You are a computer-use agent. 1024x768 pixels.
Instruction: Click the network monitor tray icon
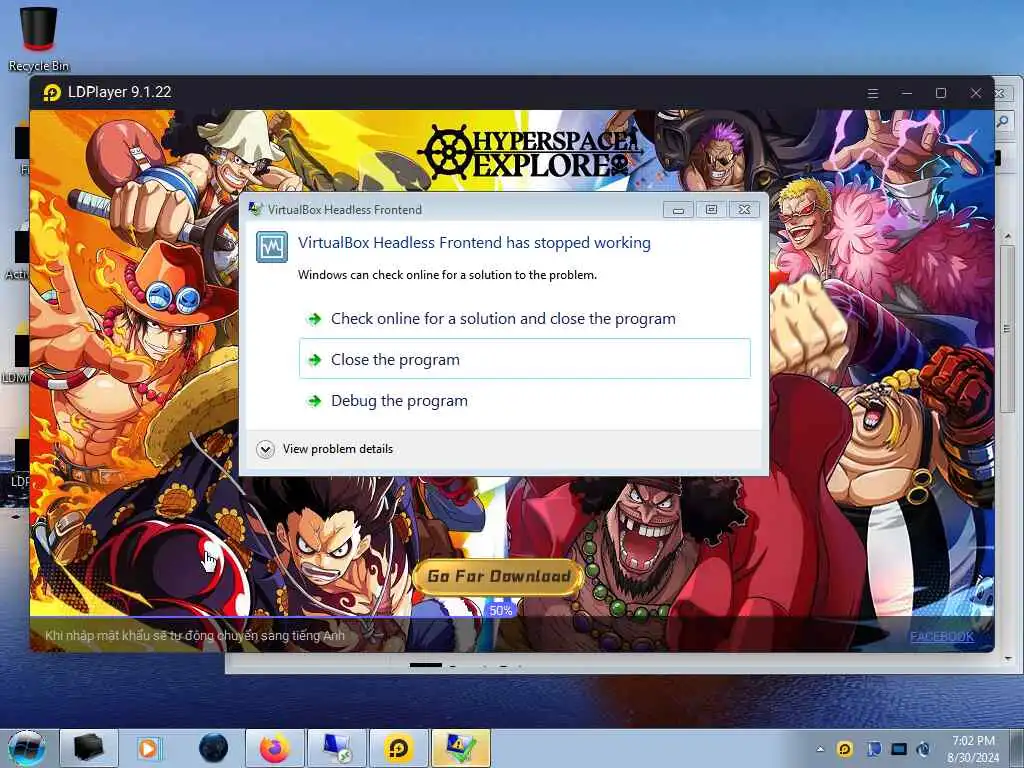coord(899,749)
